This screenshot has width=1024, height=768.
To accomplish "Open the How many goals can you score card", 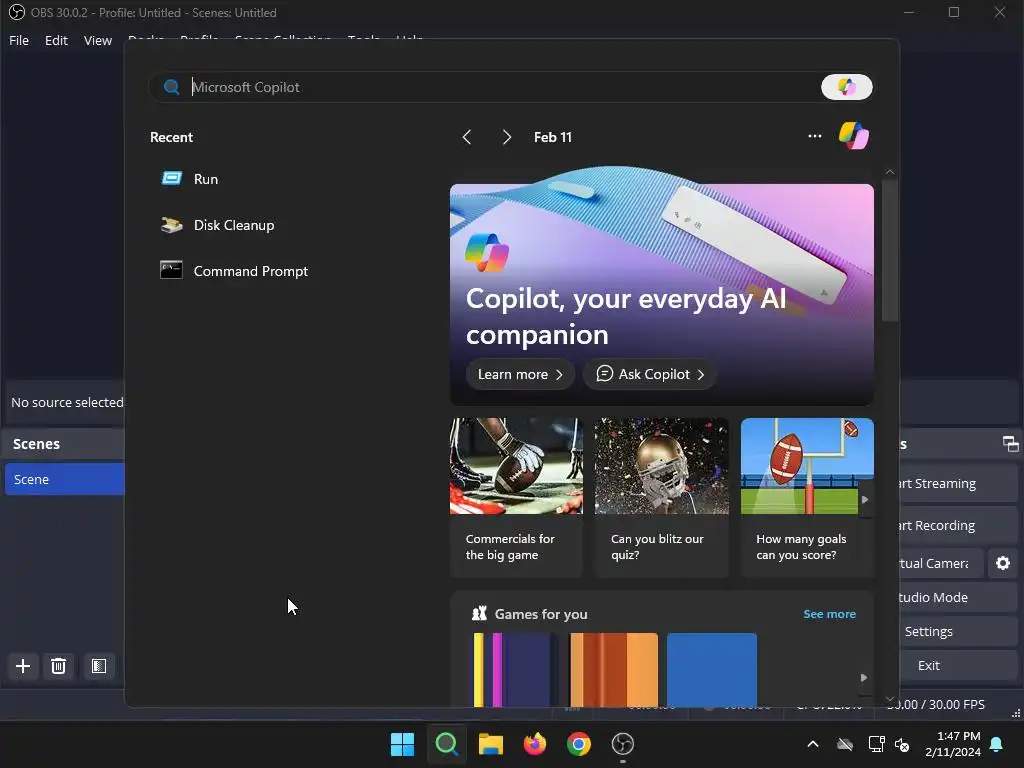I will click(x=807, y=498).
